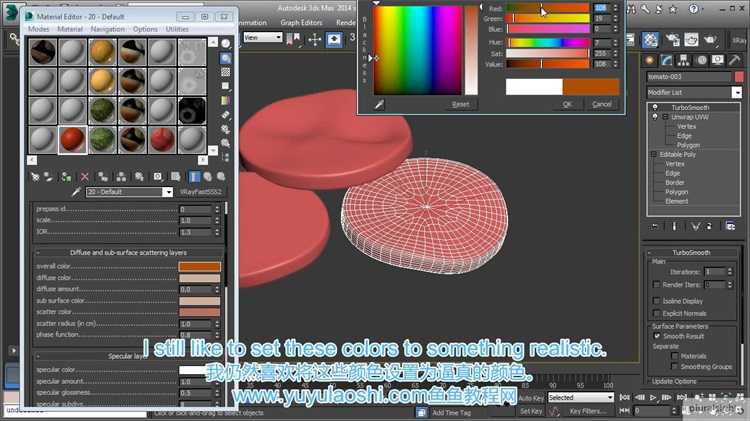This screenshot has height=421, width=750.
Task: Click the Auto Key button
Action: 531,398
